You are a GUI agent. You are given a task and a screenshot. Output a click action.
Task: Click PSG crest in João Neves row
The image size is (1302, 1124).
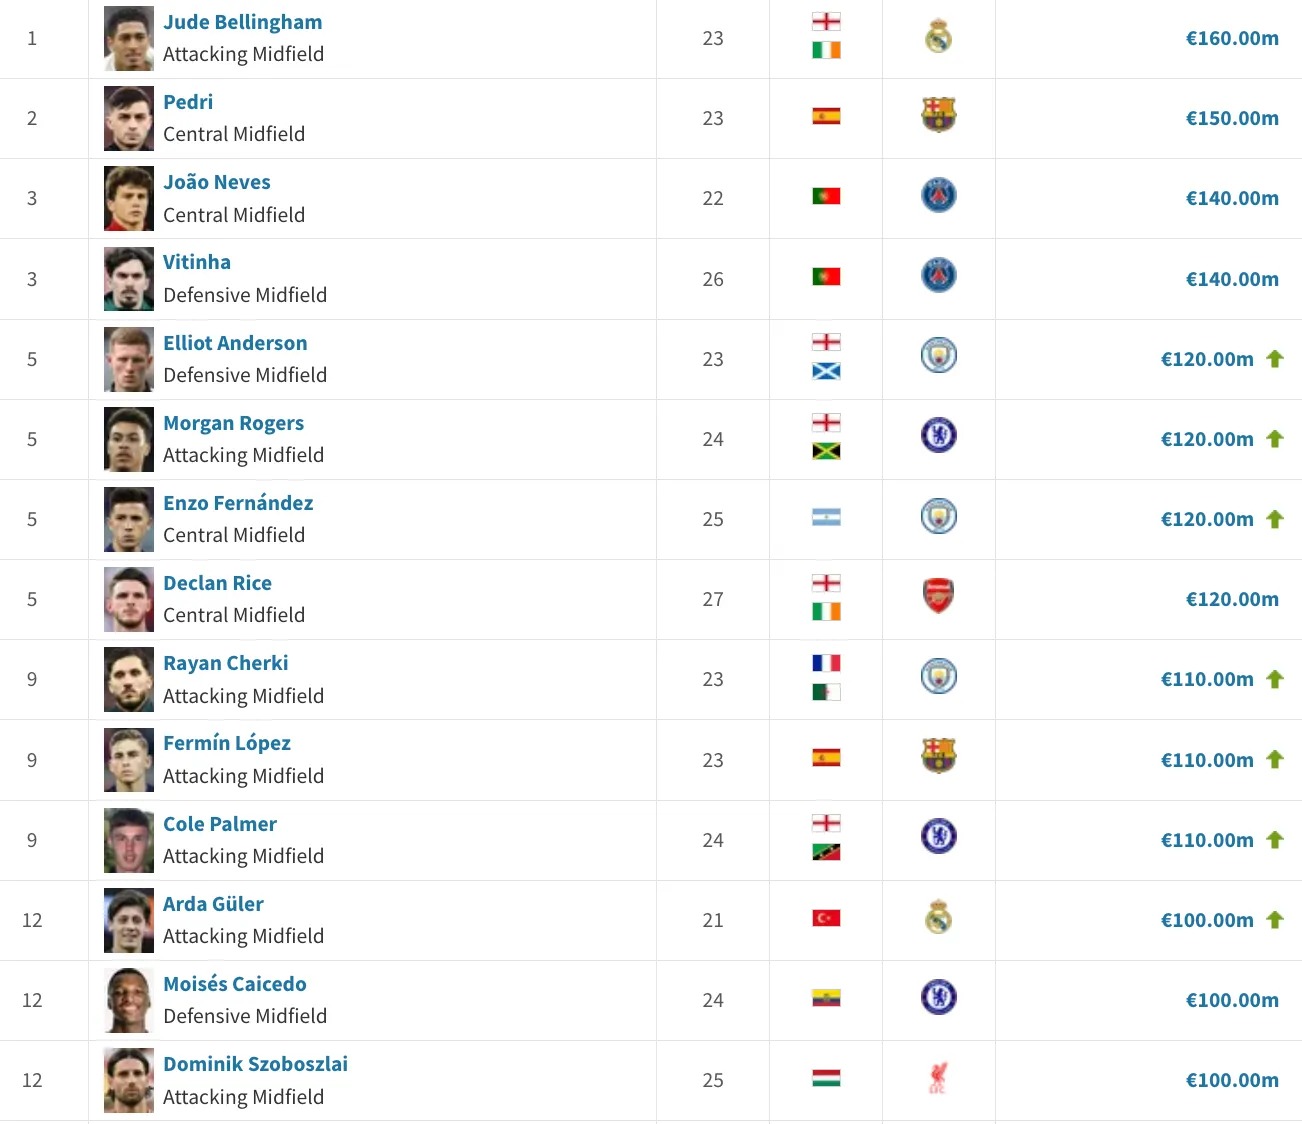click(938, 195)
